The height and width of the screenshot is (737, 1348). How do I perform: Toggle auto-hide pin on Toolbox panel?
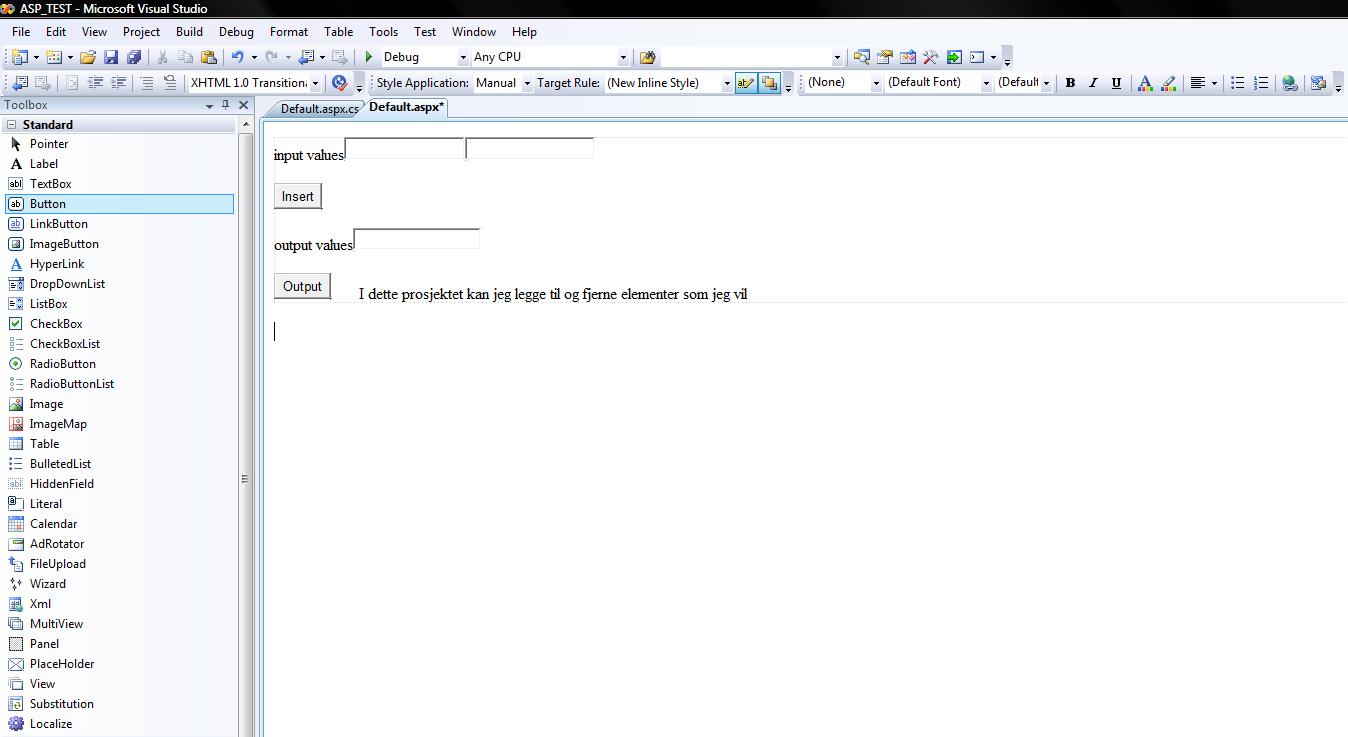[226, 105]
